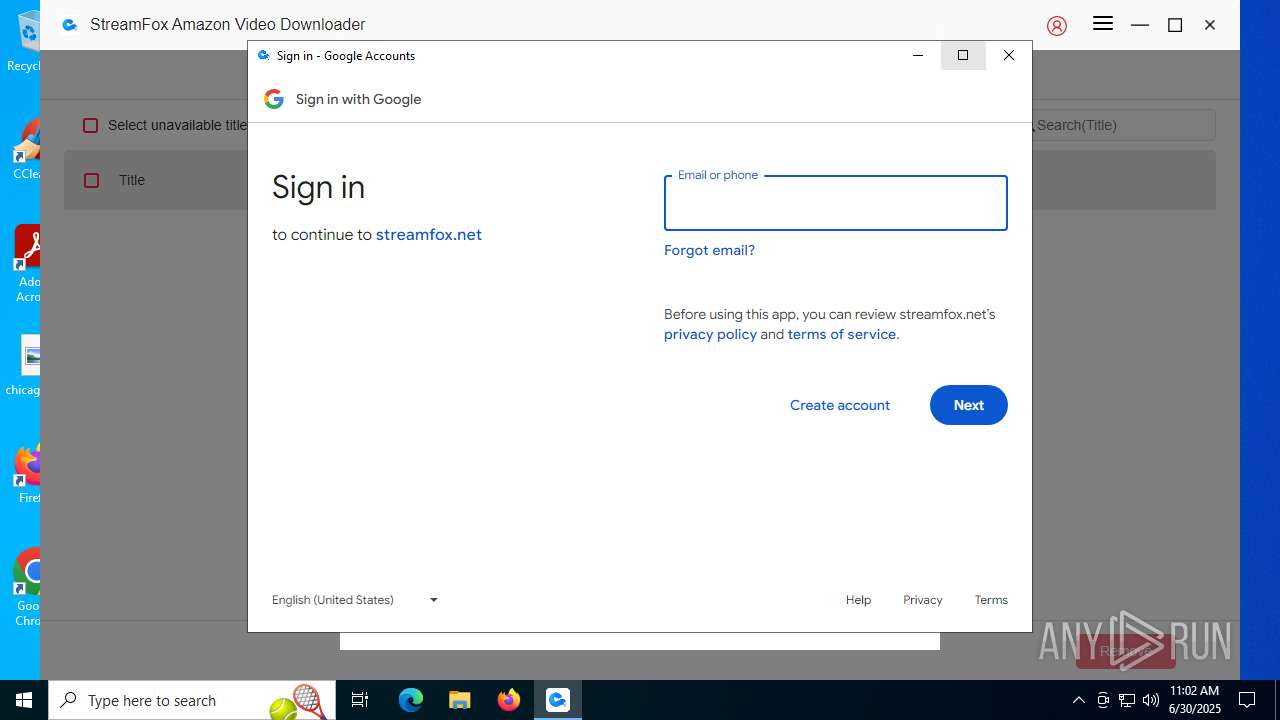Toggle the Title column select-all checkbox
Image resolution: width=1280 pixels, height=720 pixels.
click(x=91, y=180)
